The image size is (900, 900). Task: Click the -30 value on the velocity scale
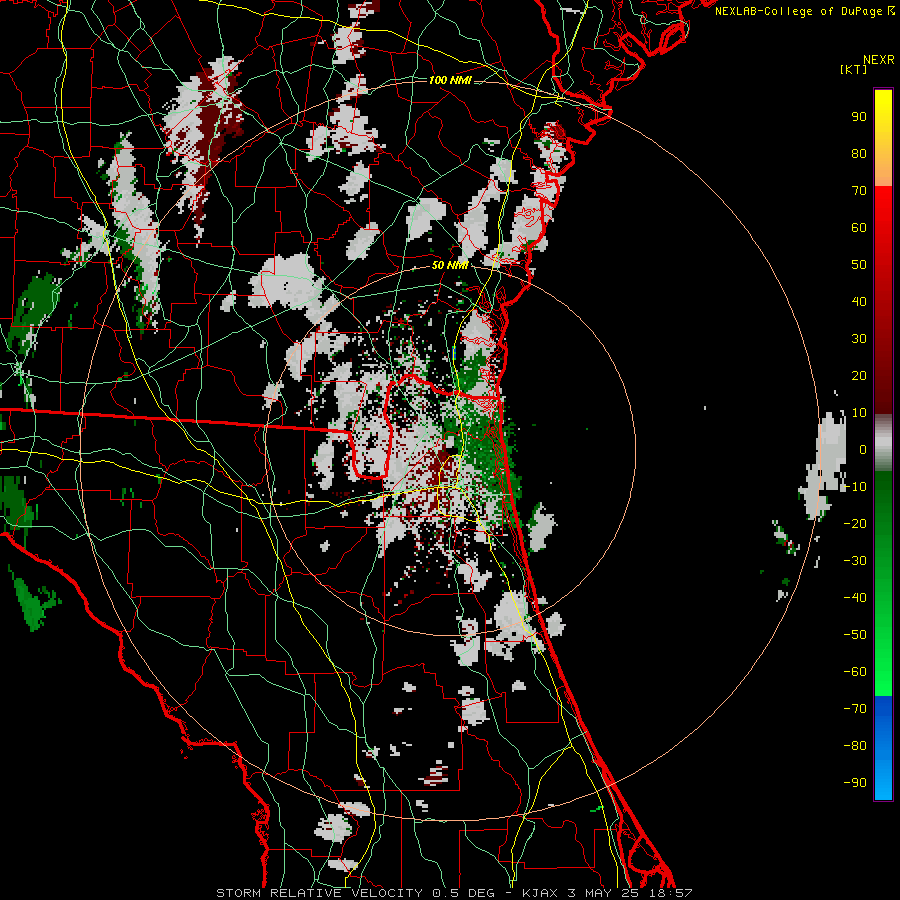[x=855, y=560]
